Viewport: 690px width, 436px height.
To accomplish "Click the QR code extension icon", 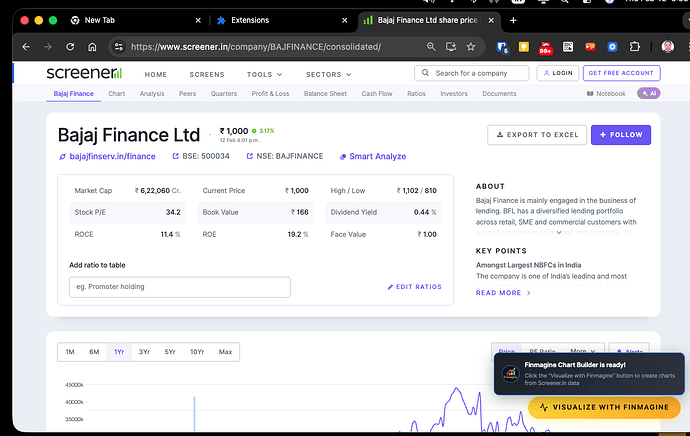I will pyautogui.click(x=568, y=47).
